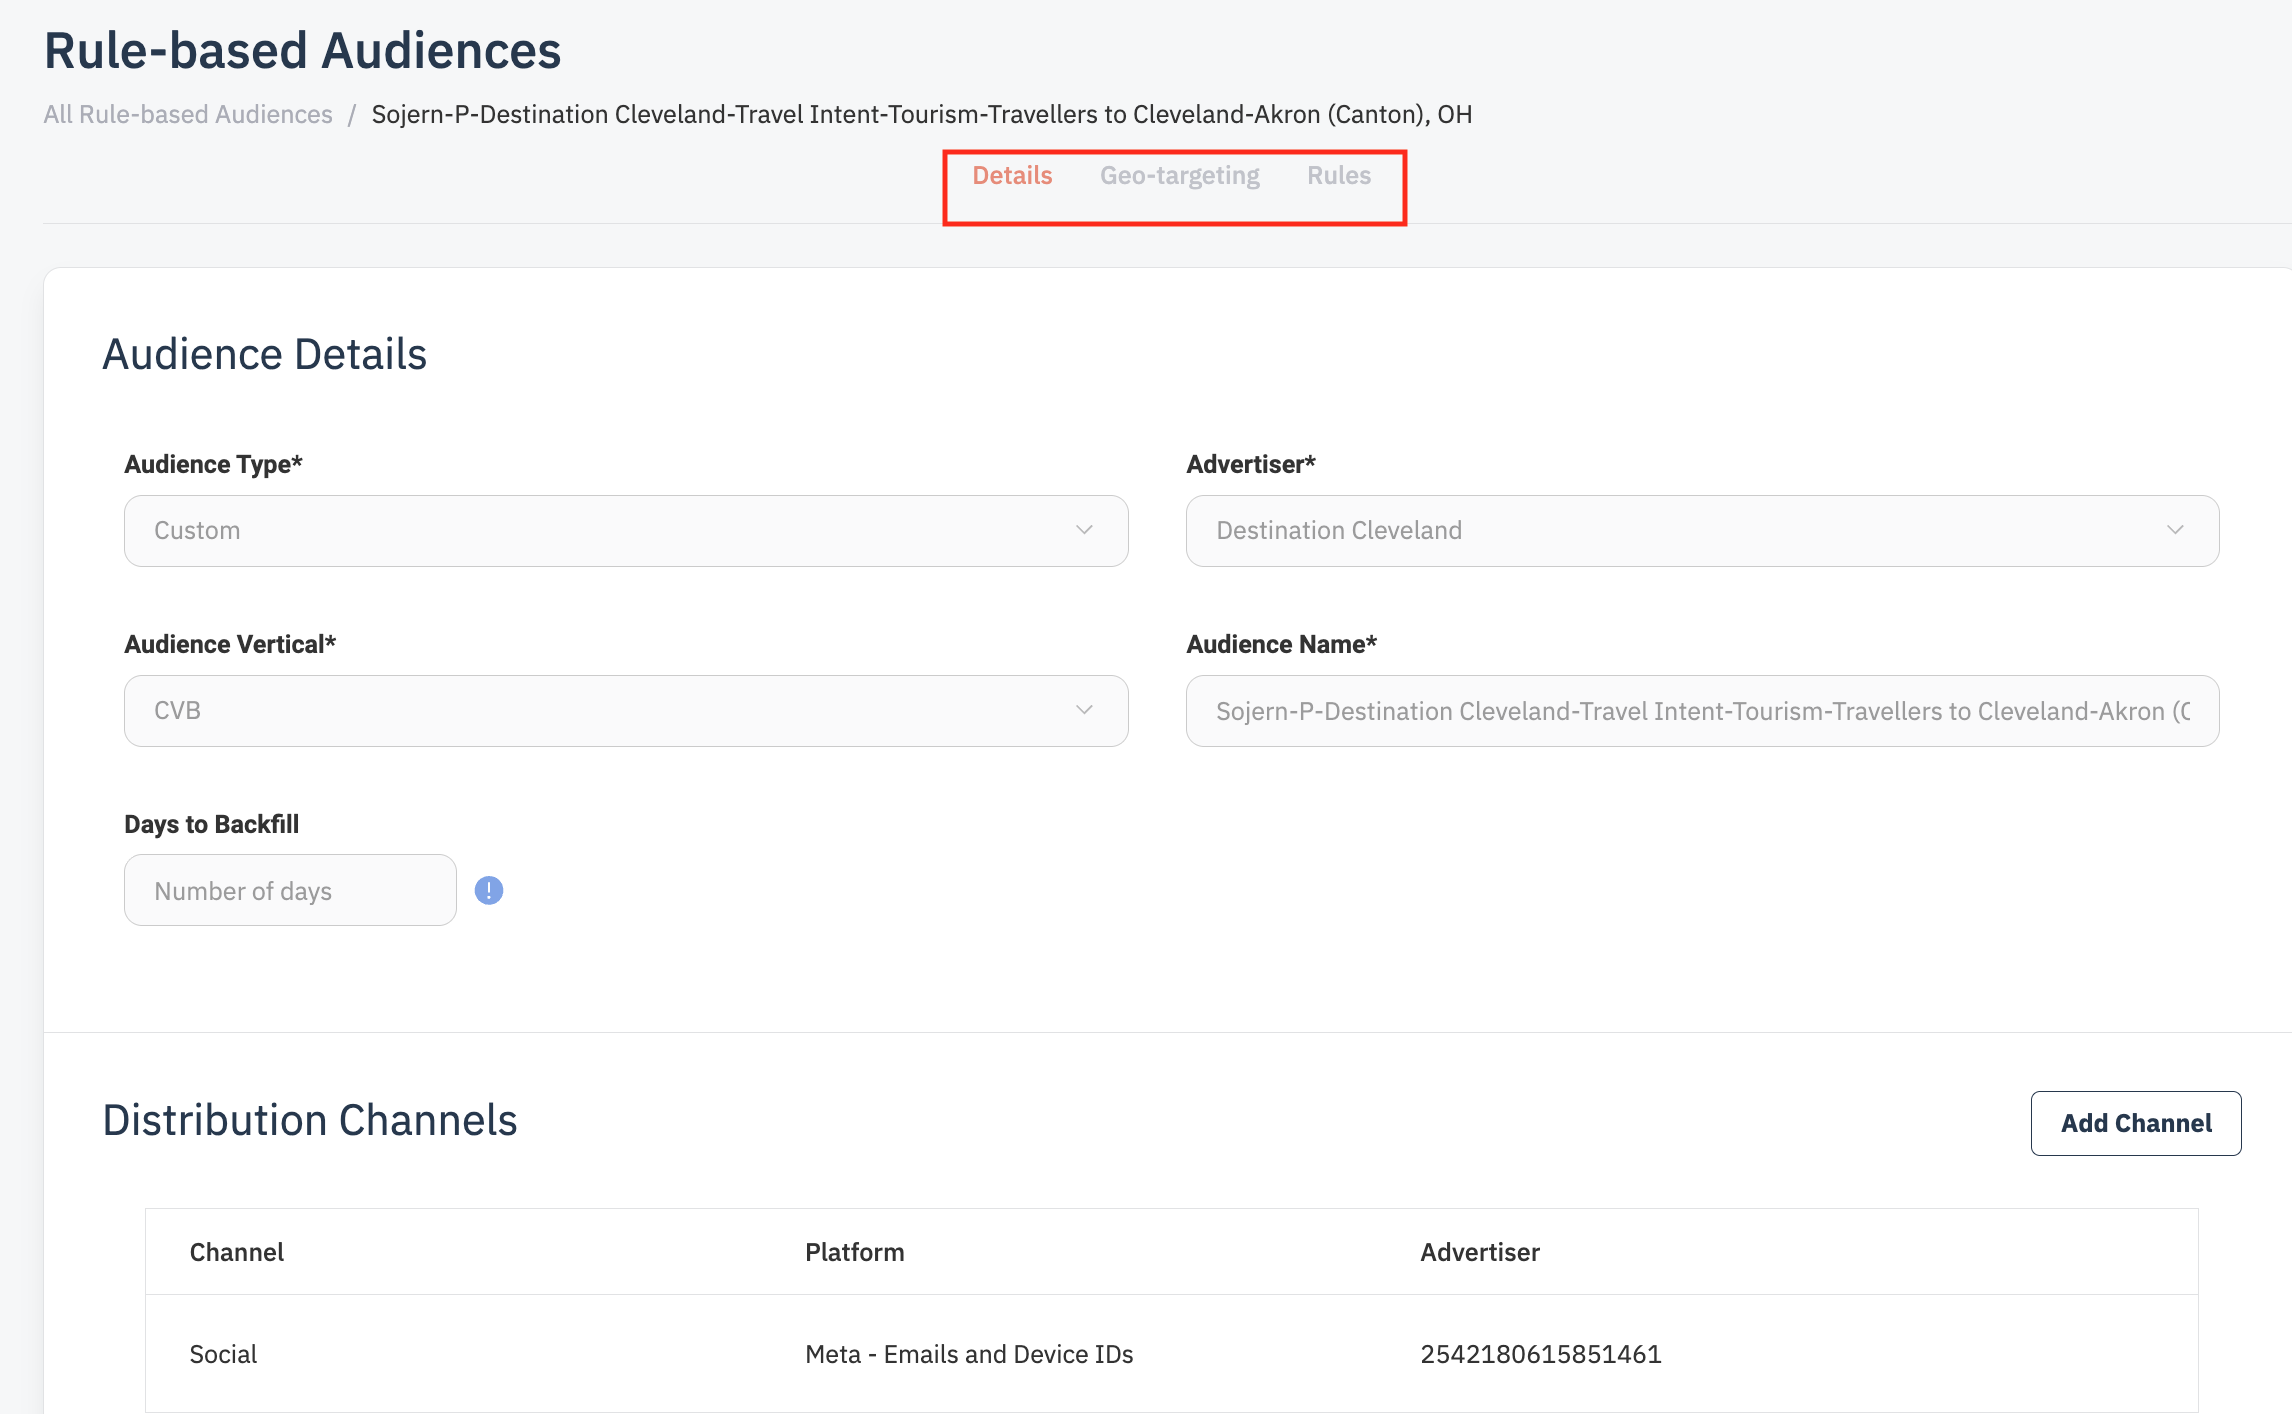Click the Meta - Emails and Device IDs cell

click(969, 1354)
